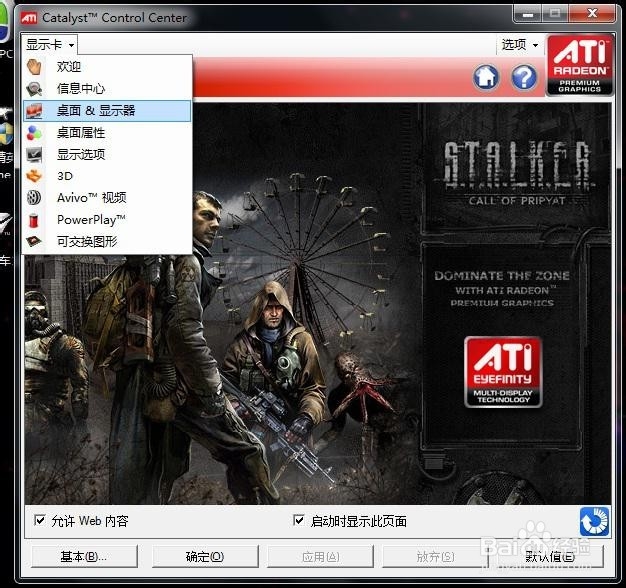Click the ATI Radeon Premium Graphics logo
This screenshot has width=626, height=588.
pos(580,65)
